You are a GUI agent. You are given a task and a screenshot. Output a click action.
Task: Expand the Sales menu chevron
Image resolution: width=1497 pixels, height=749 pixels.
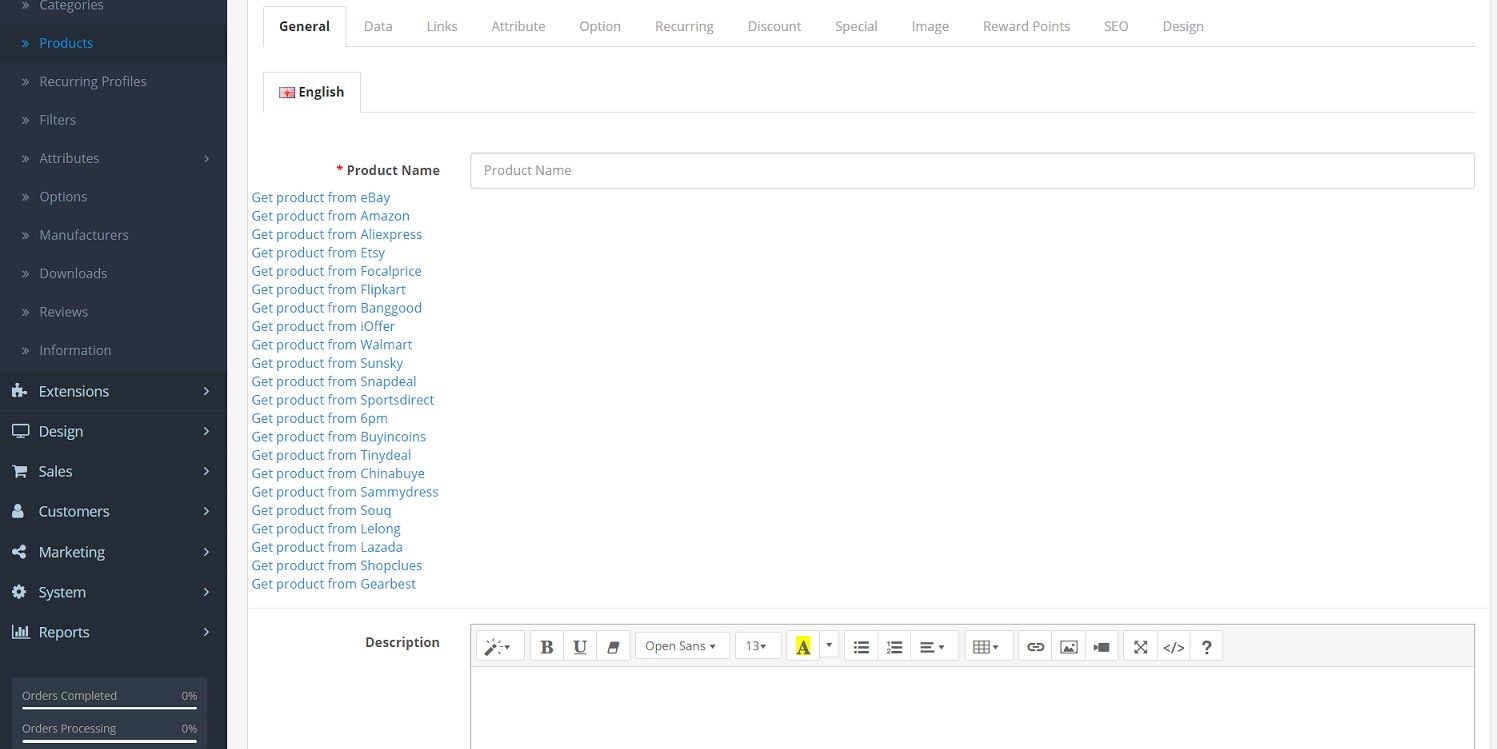pyautogui.click(x=206, y=471)
